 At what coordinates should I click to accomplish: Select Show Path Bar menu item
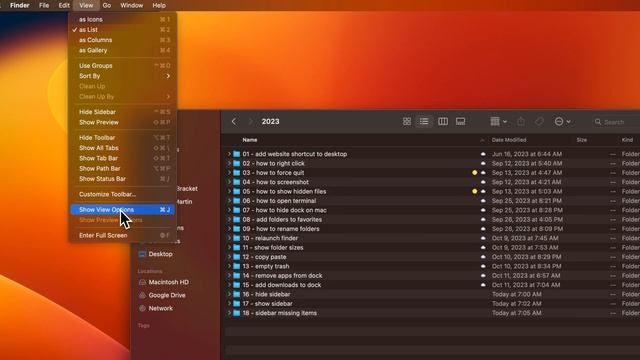point(122,169)
